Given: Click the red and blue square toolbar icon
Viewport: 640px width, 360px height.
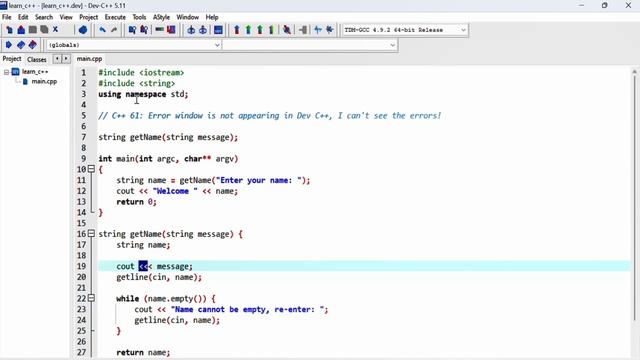Looking at the screenshot, I should click(171, 30).
